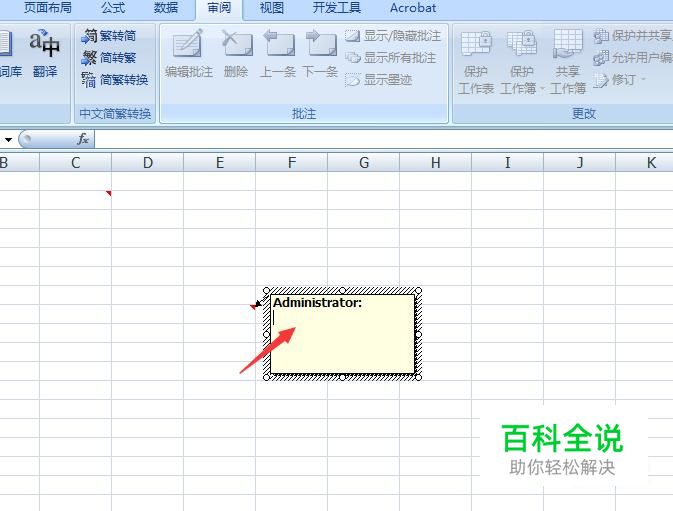Select column G header

364,163
